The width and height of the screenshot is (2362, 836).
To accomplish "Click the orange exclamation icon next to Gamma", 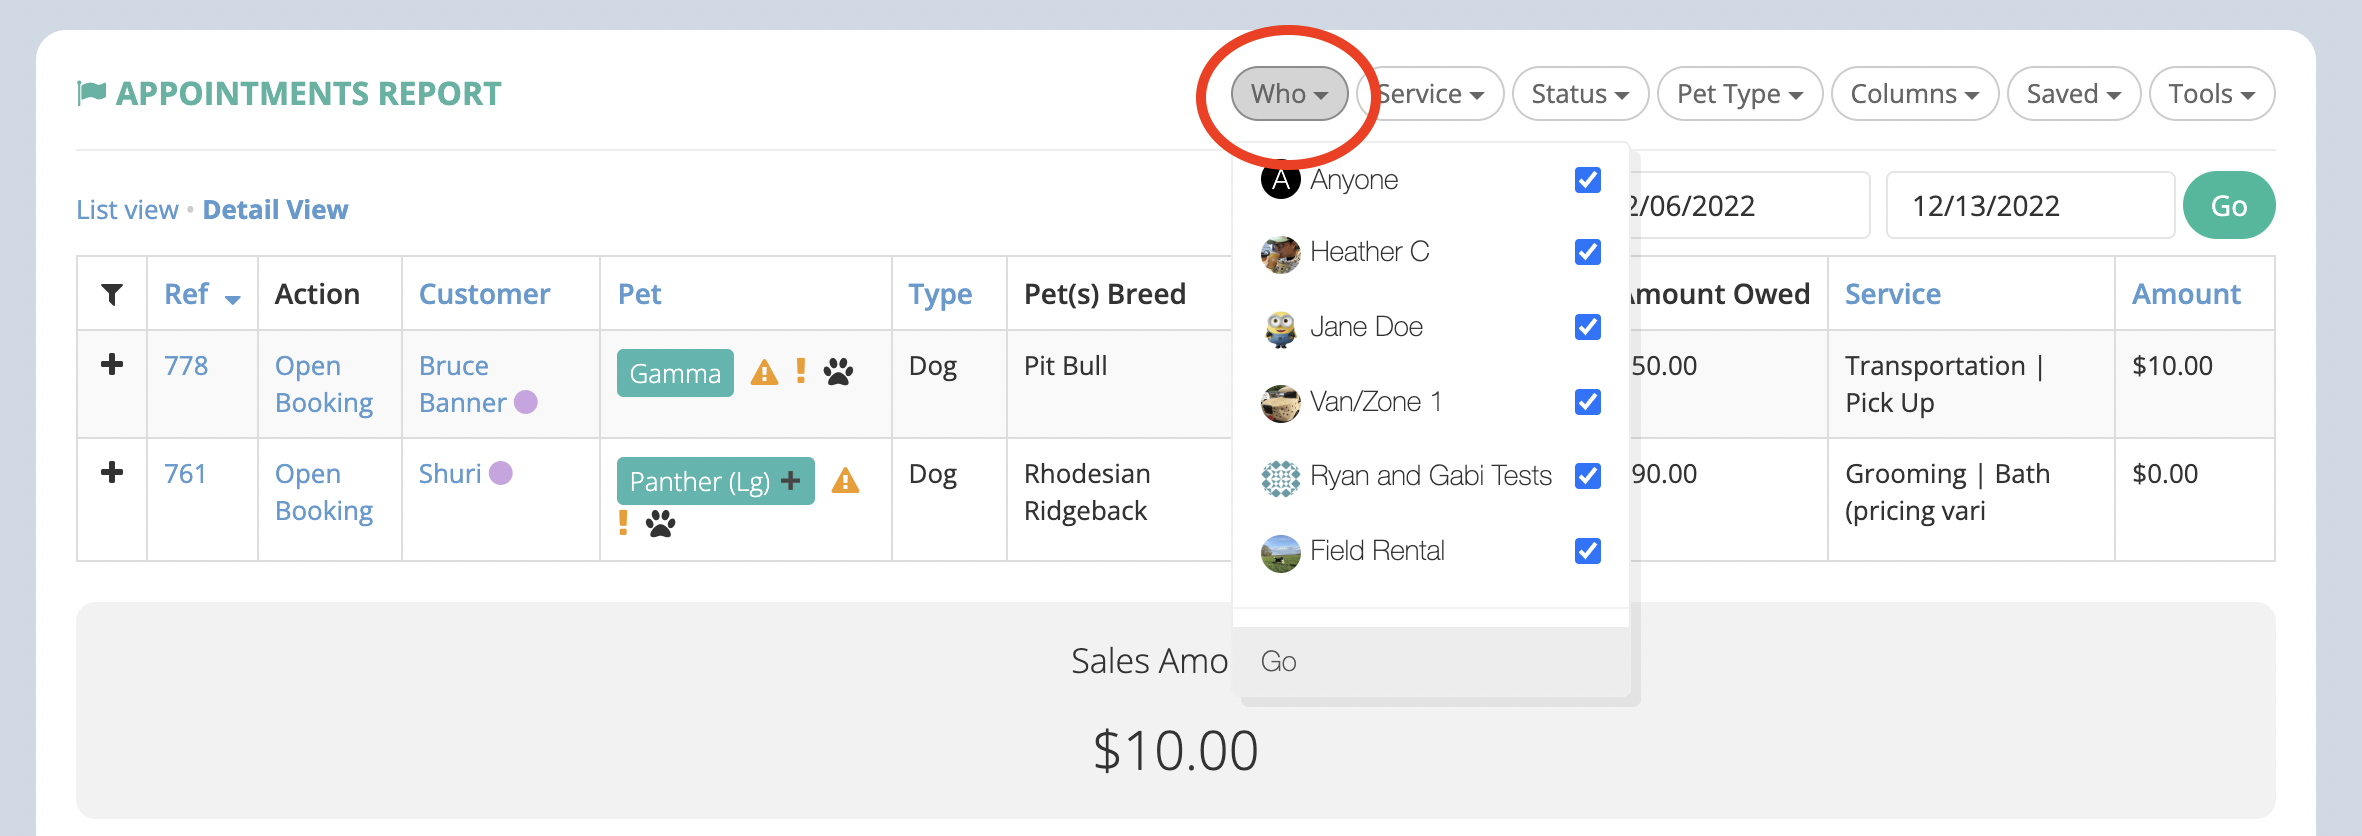I will (801, 372).
